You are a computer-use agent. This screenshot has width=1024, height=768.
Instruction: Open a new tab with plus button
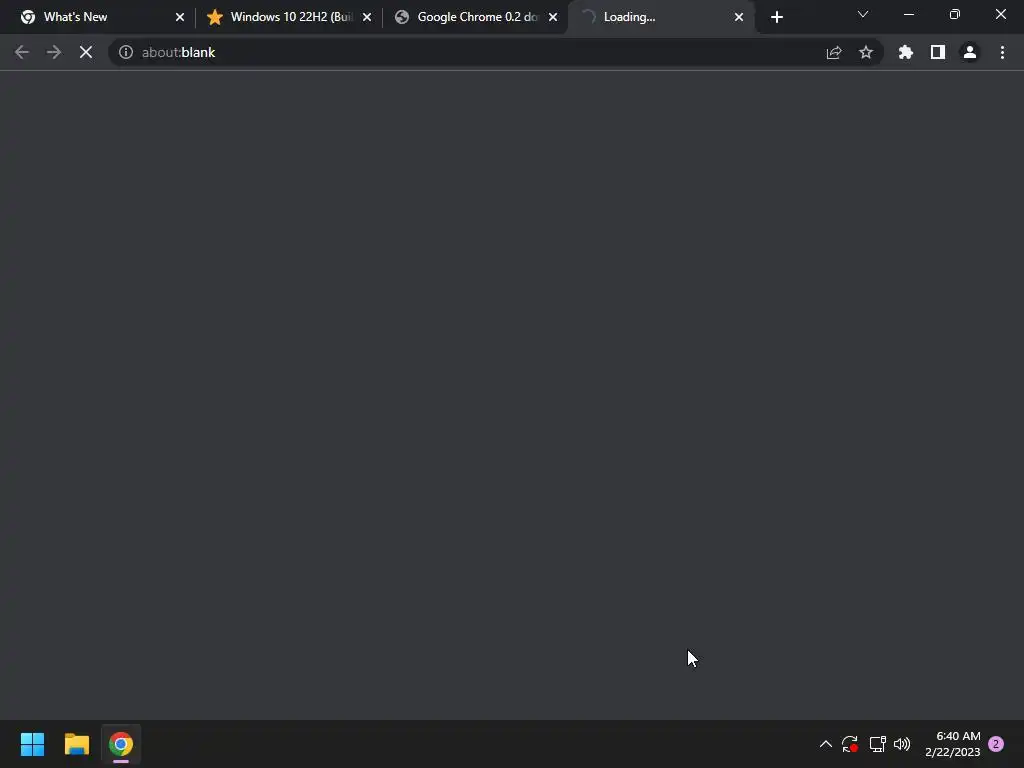pyautogui.click(x=776, y=18)
